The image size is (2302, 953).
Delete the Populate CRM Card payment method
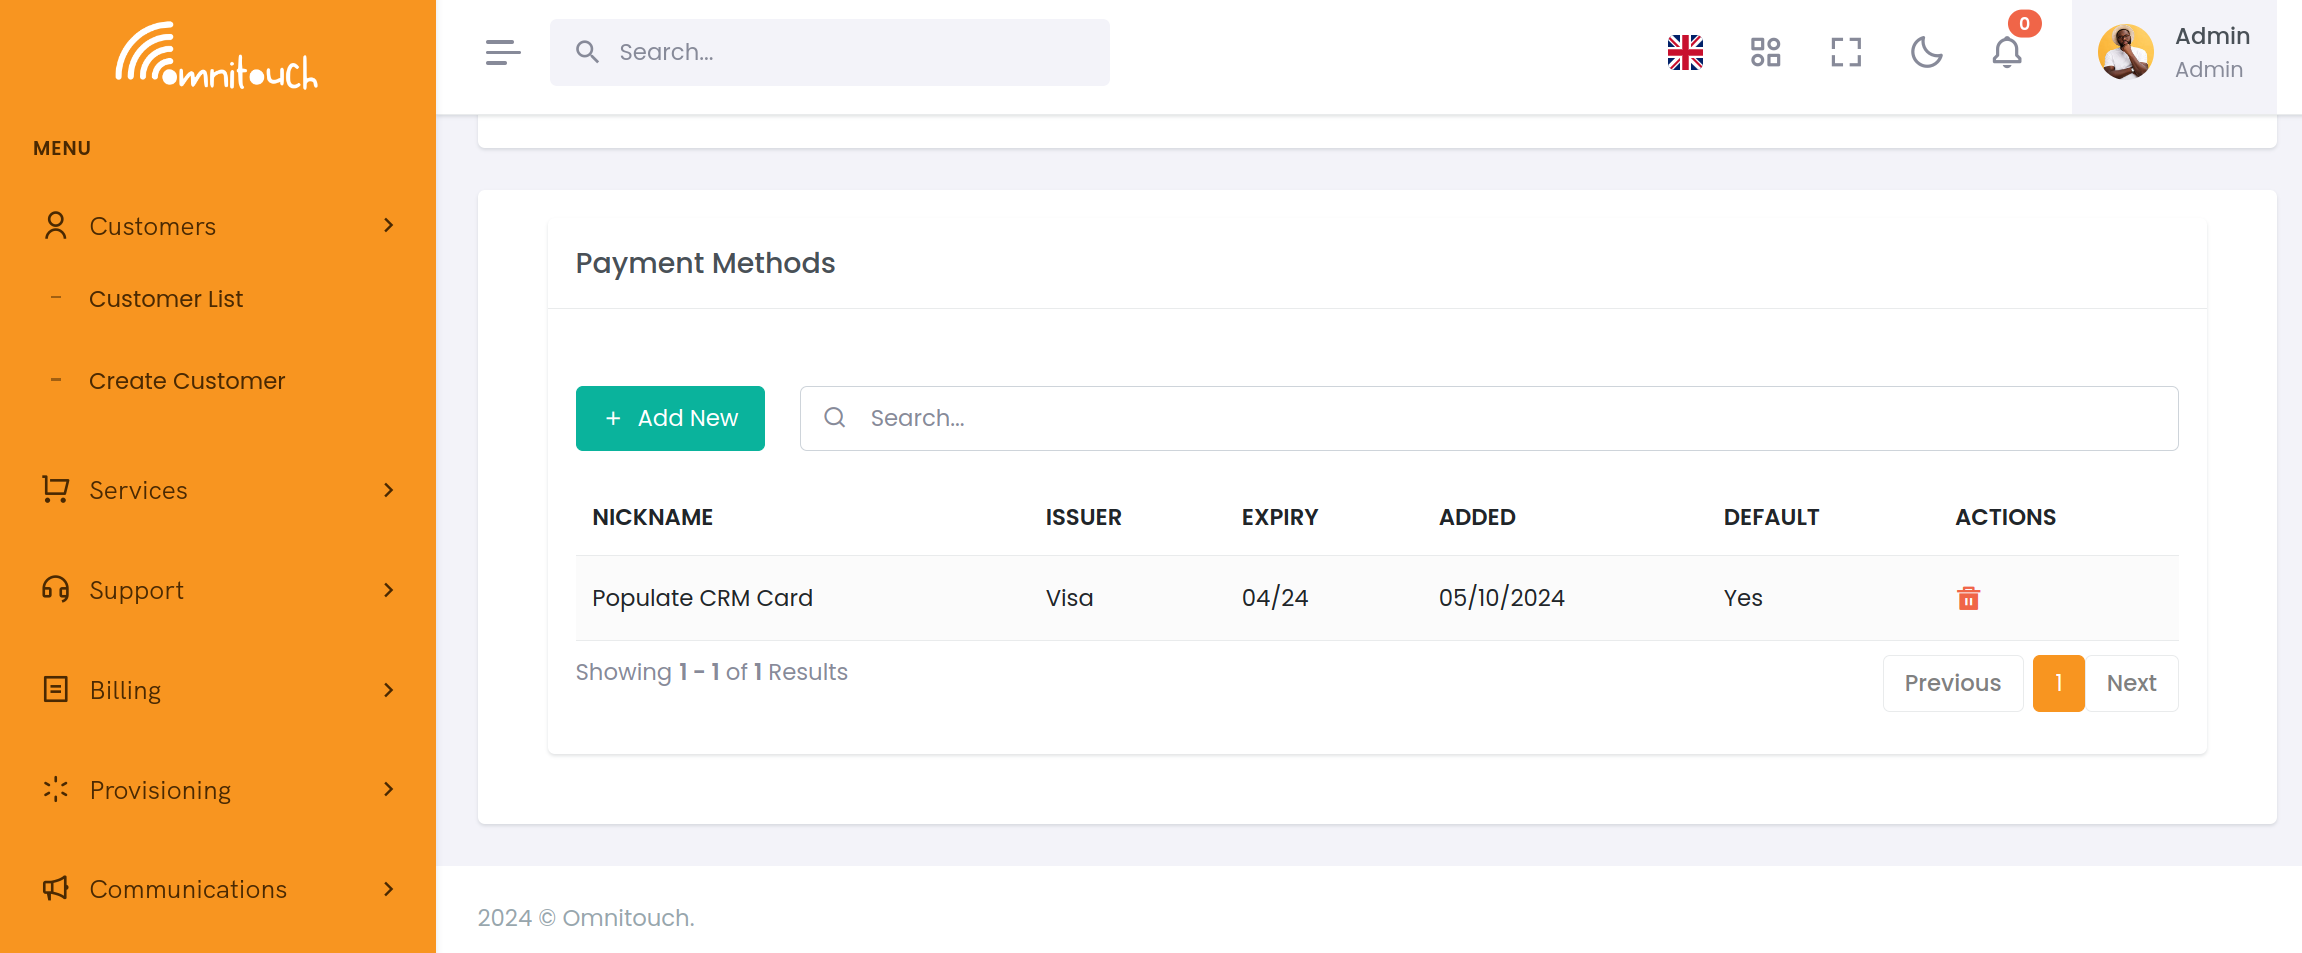(1968, 598)
